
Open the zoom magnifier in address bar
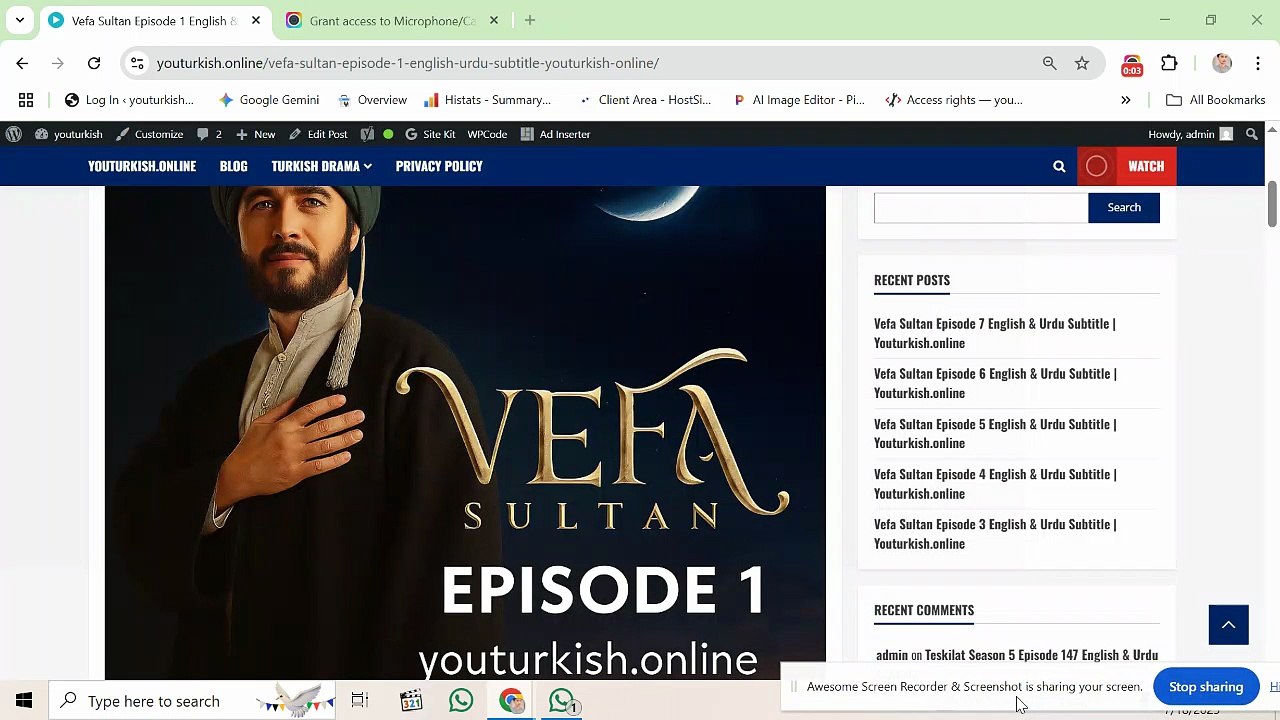(1049, 63)
